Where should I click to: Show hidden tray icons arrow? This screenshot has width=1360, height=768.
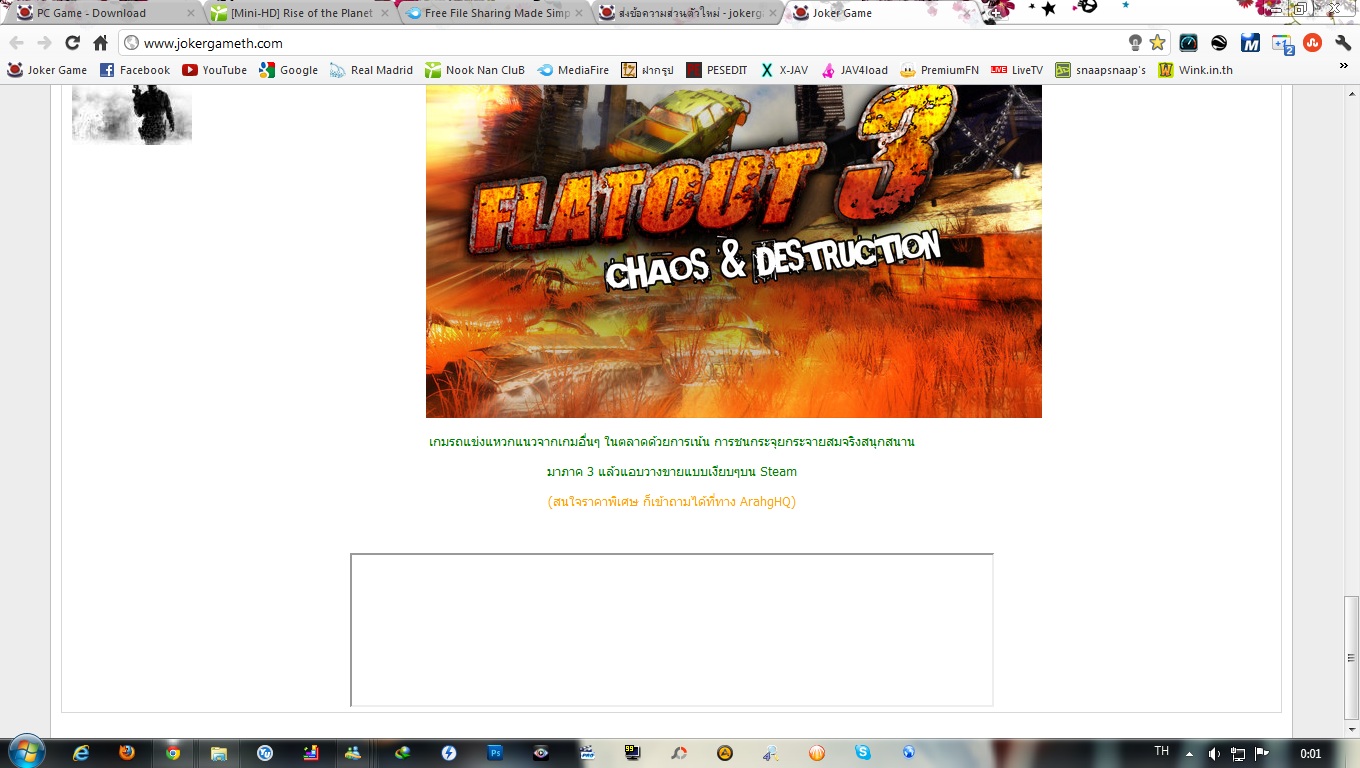click(1189, 754)
